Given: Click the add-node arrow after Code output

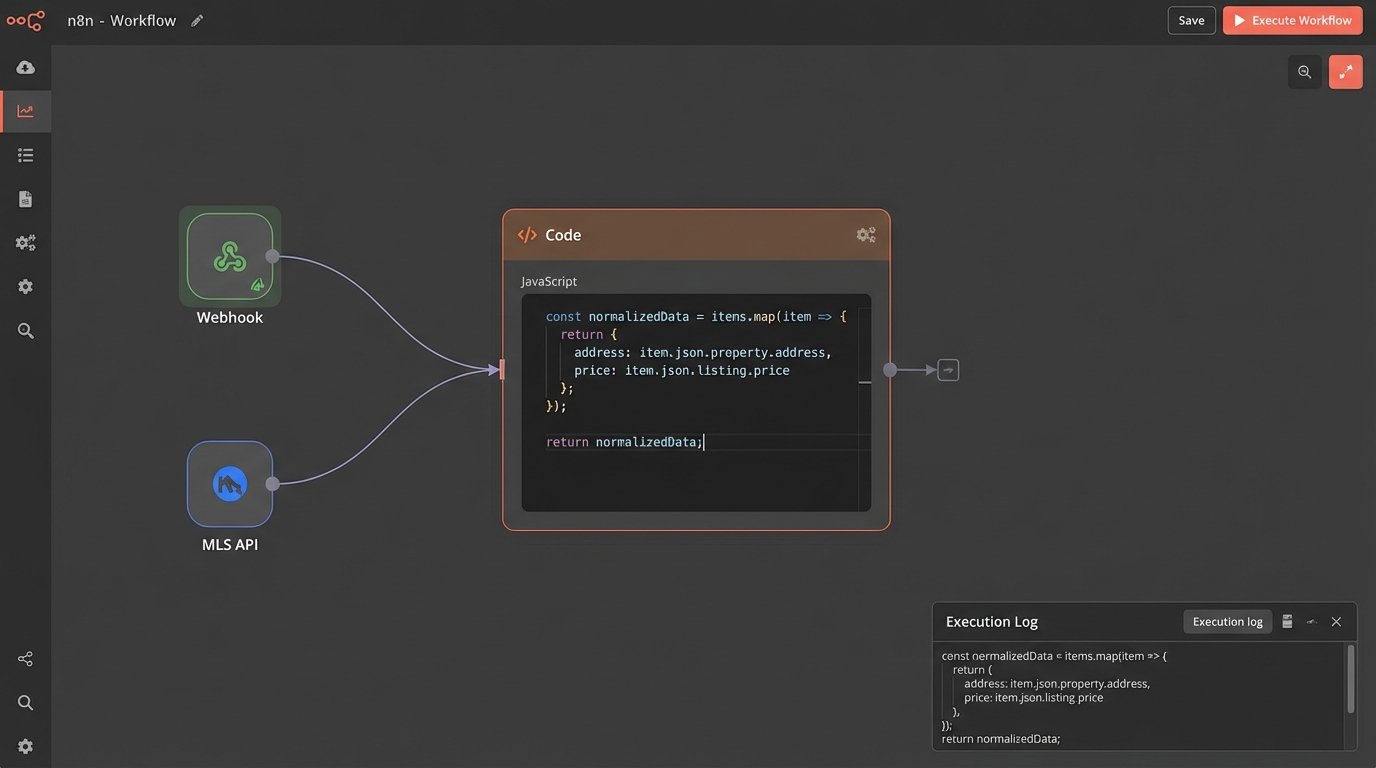Looking at the screenshot, I should [948, 370].
